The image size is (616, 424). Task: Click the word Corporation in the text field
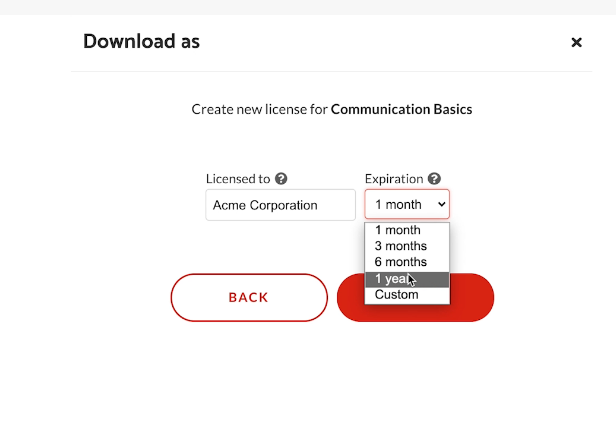282,205
